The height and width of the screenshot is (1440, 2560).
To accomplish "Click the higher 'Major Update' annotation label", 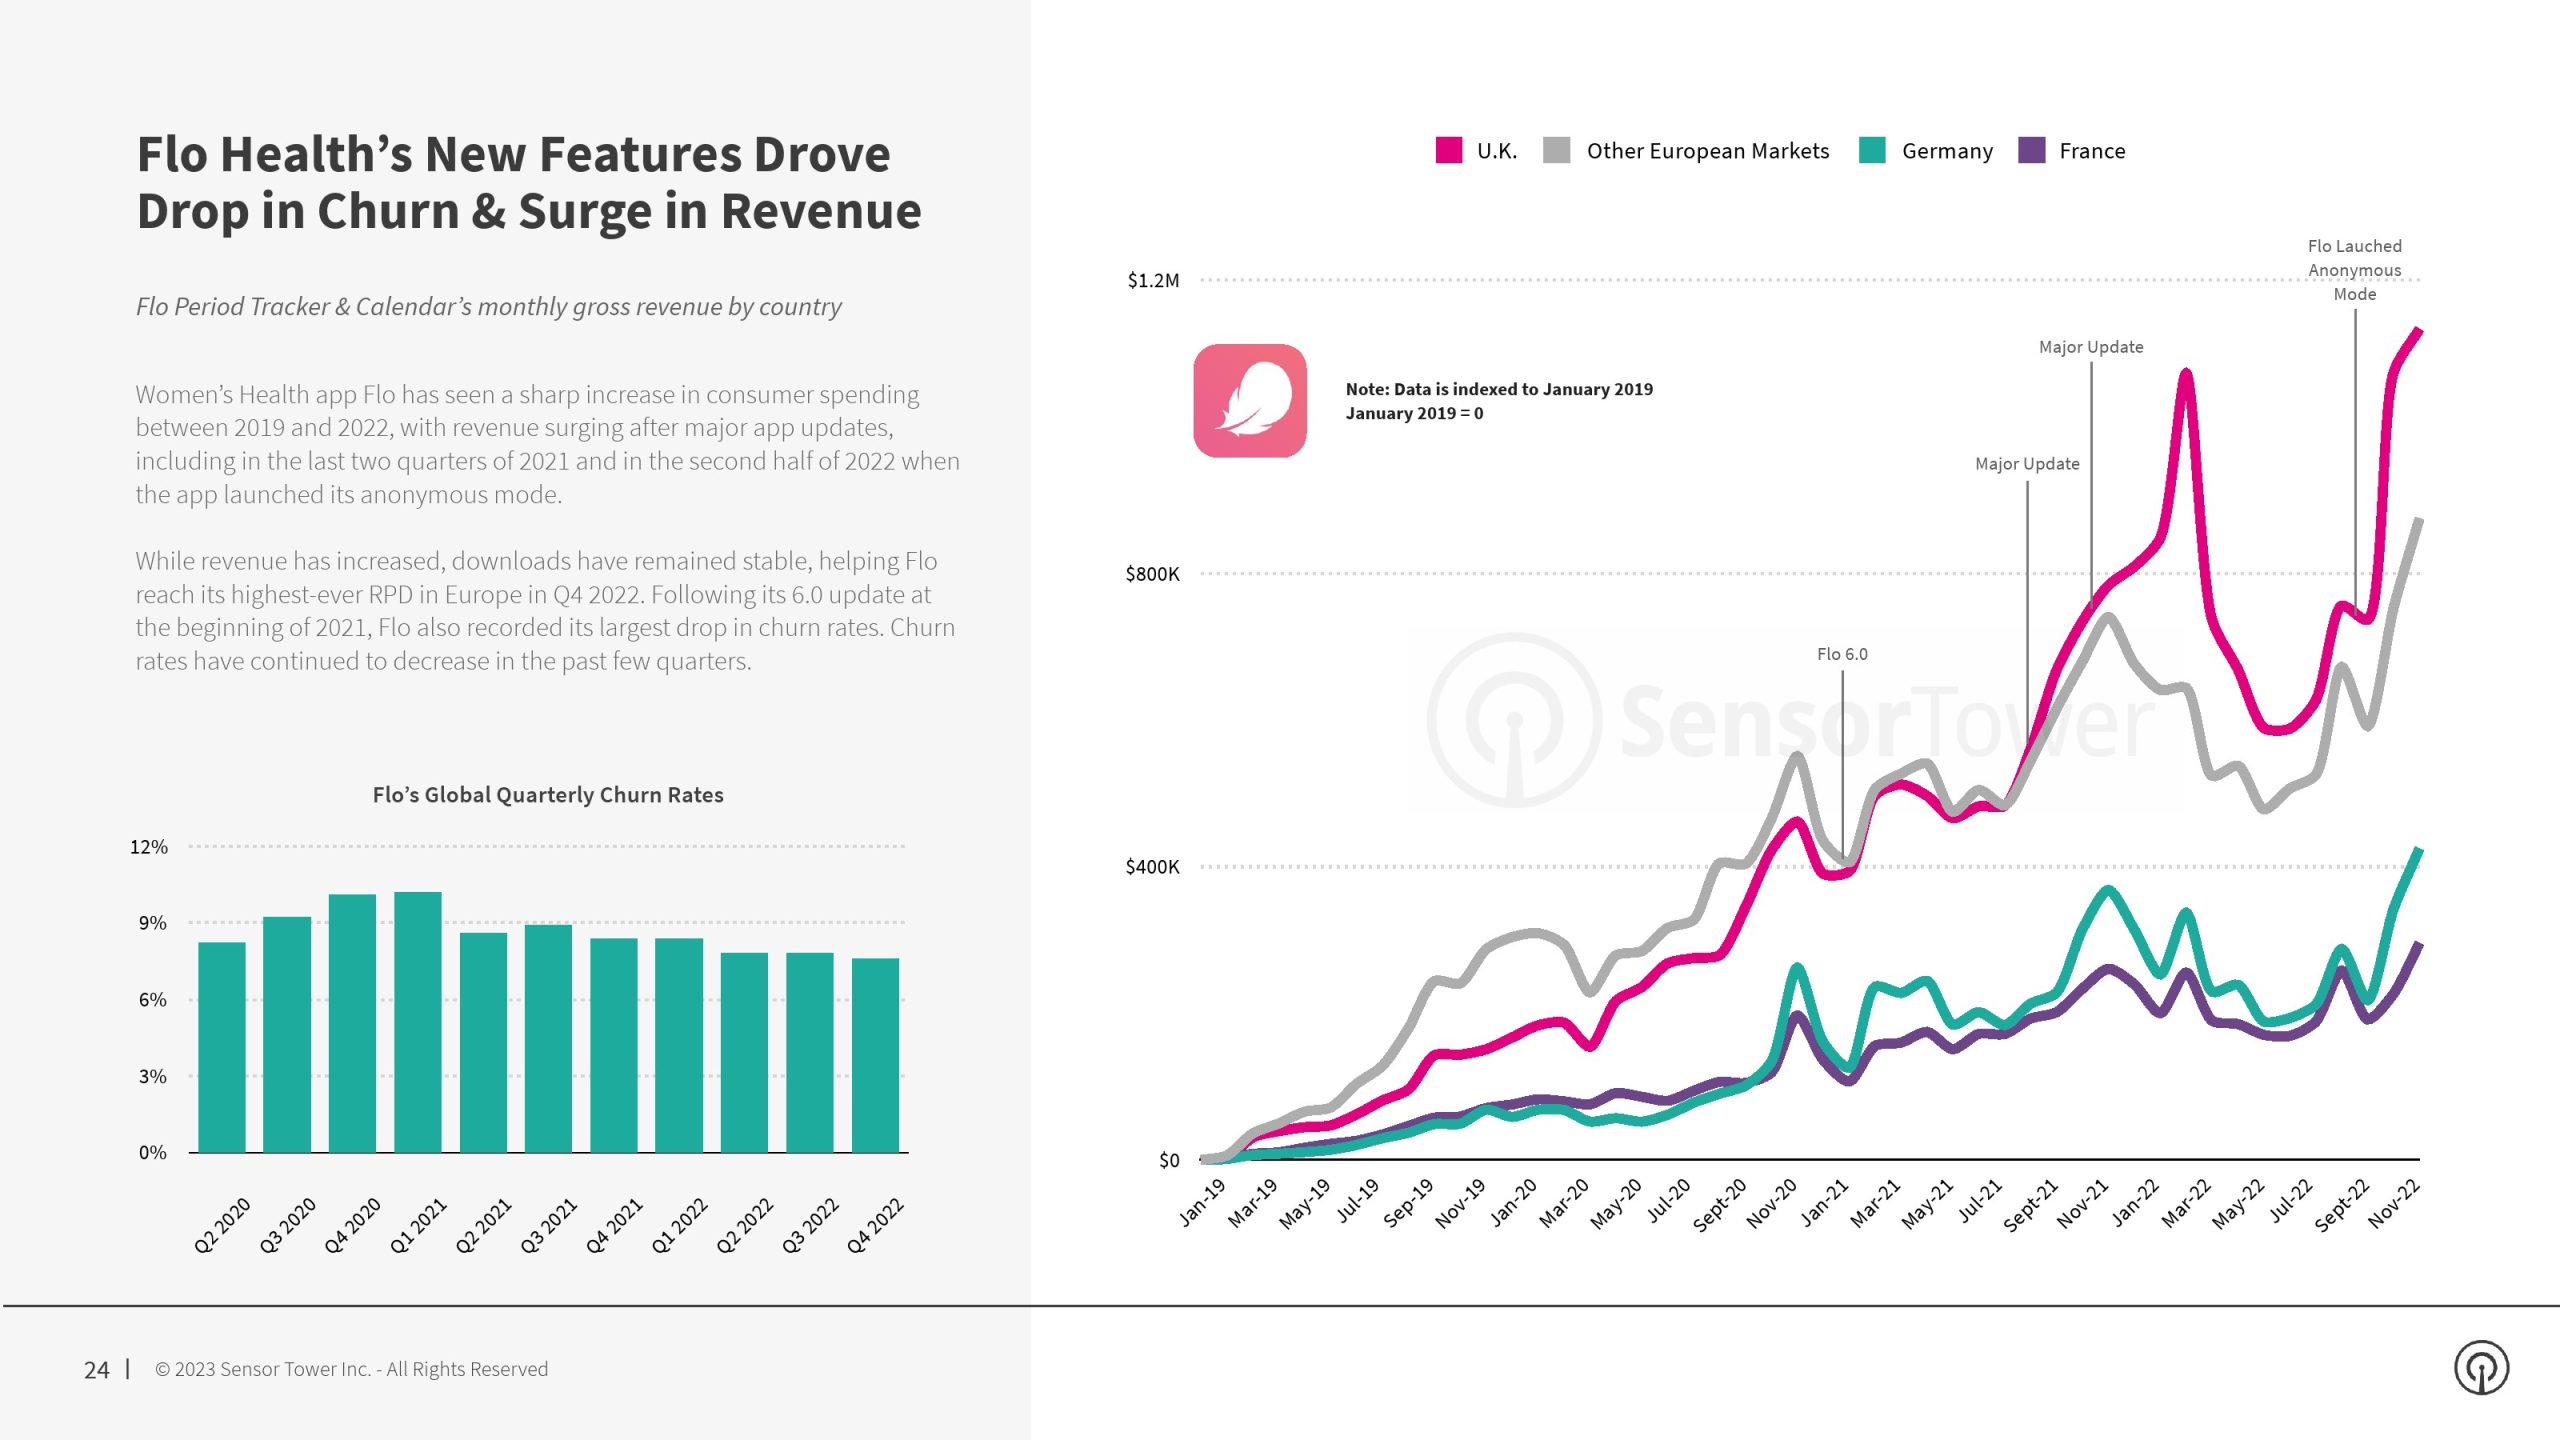I will coord(2091,347).
